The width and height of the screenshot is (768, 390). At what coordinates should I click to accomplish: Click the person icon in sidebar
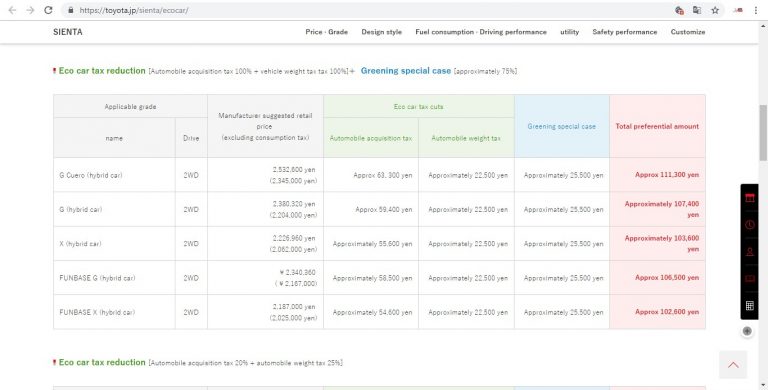click(749, 252)
